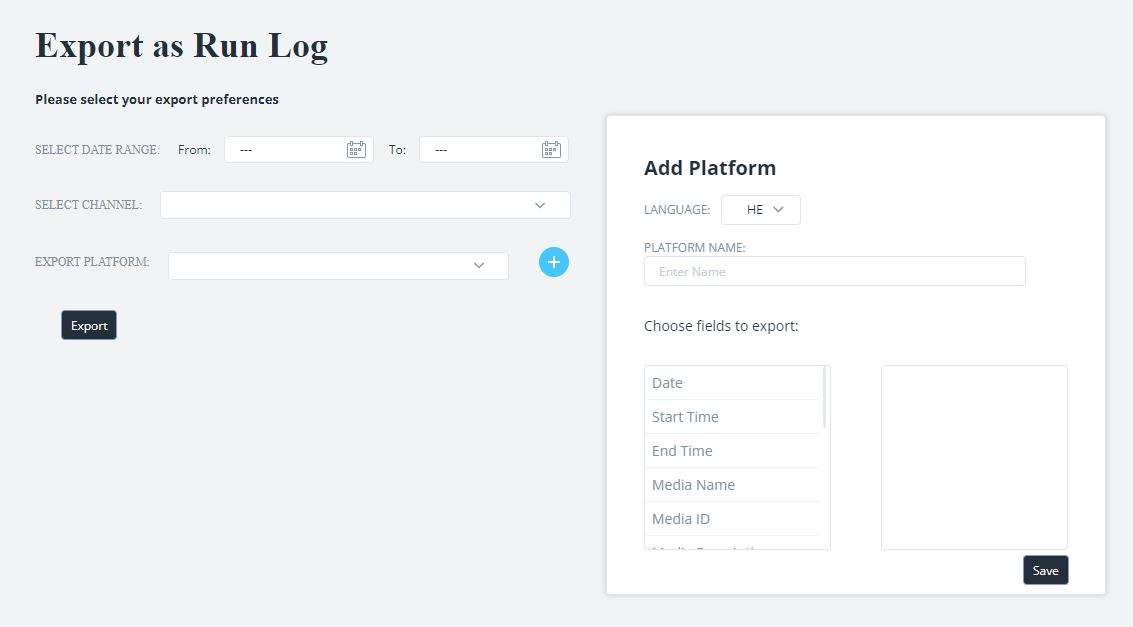This screenshot has height=627, width=1133.
Task: Click the blue plus add platform icon
Action: point(554,262)
